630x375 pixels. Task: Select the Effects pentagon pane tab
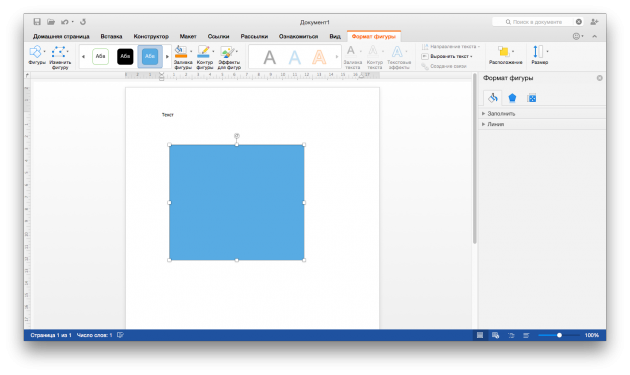click(512, 98)
